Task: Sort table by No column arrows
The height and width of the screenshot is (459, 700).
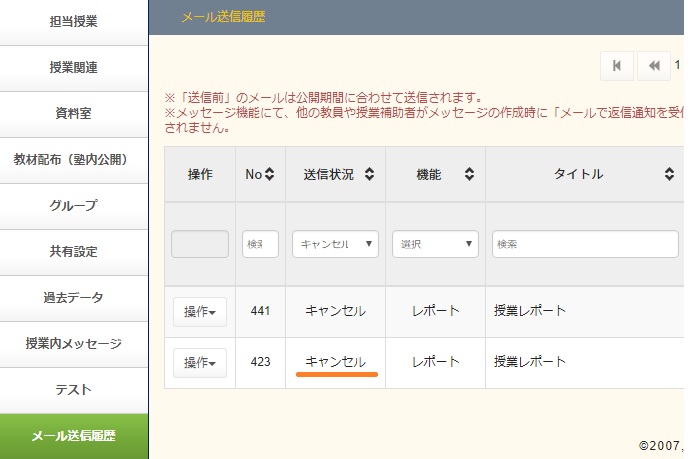Action: tap(269, 175)
